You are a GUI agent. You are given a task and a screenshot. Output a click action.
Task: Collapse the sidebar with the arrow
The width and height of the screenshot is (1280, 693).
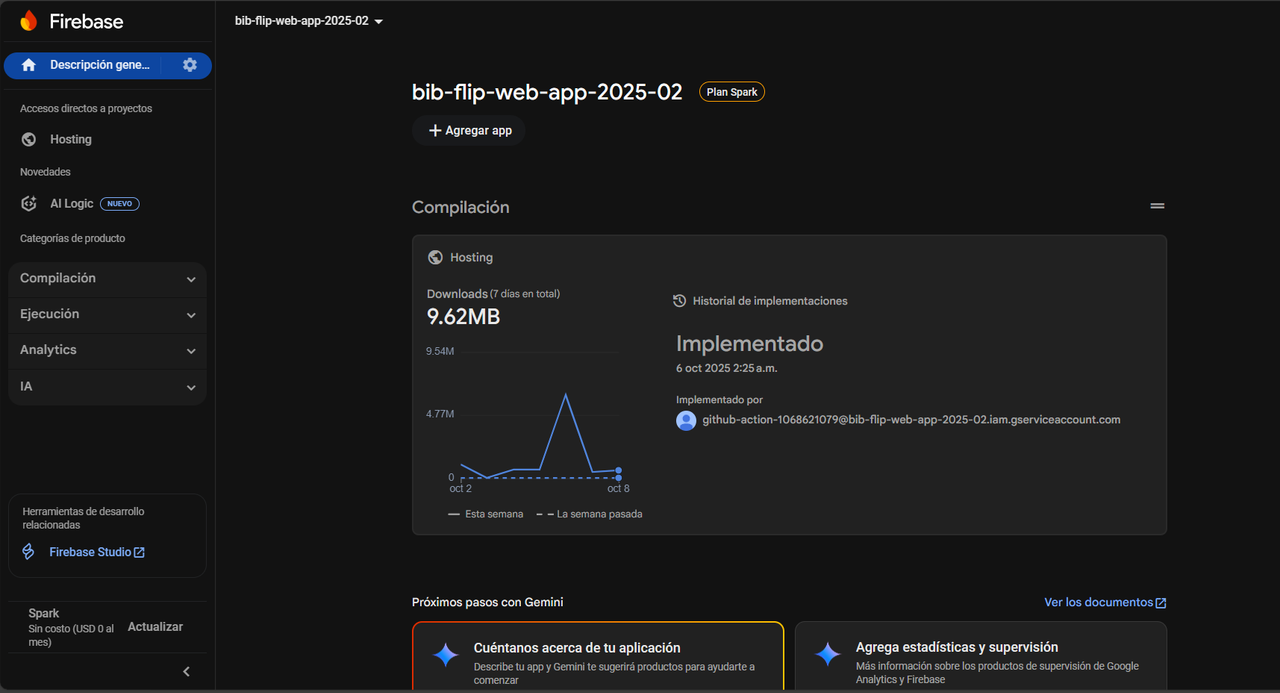click(186, 671)
